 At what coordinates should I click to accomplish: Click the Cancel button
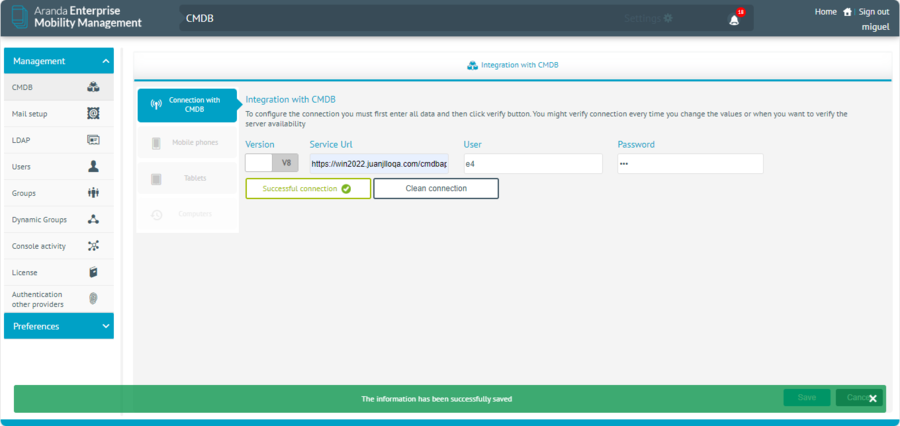pos(859,397)
